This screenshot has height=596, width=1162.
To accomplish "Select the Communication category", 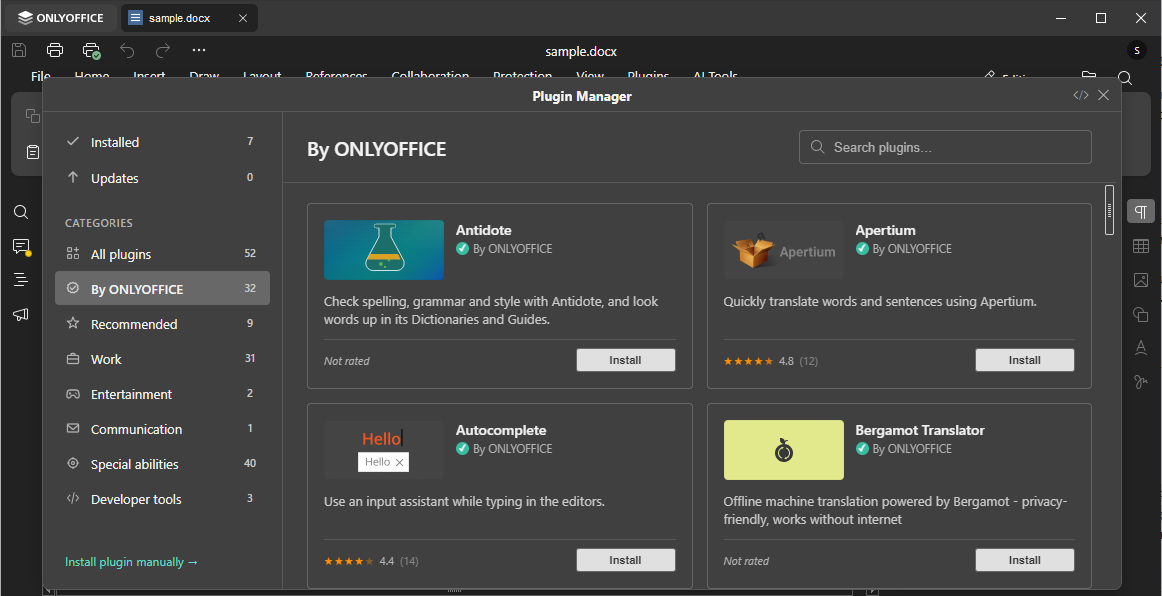I will click(162, 428).
